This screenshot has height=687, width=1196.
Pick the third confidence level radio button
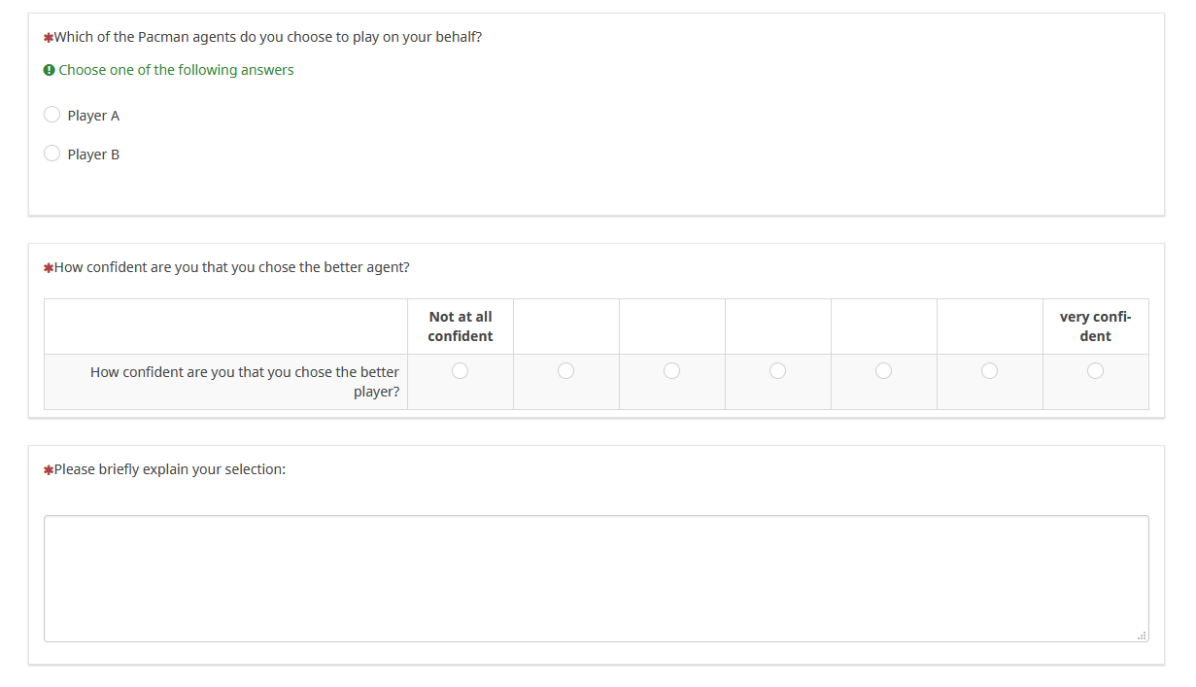pos(672,371)
